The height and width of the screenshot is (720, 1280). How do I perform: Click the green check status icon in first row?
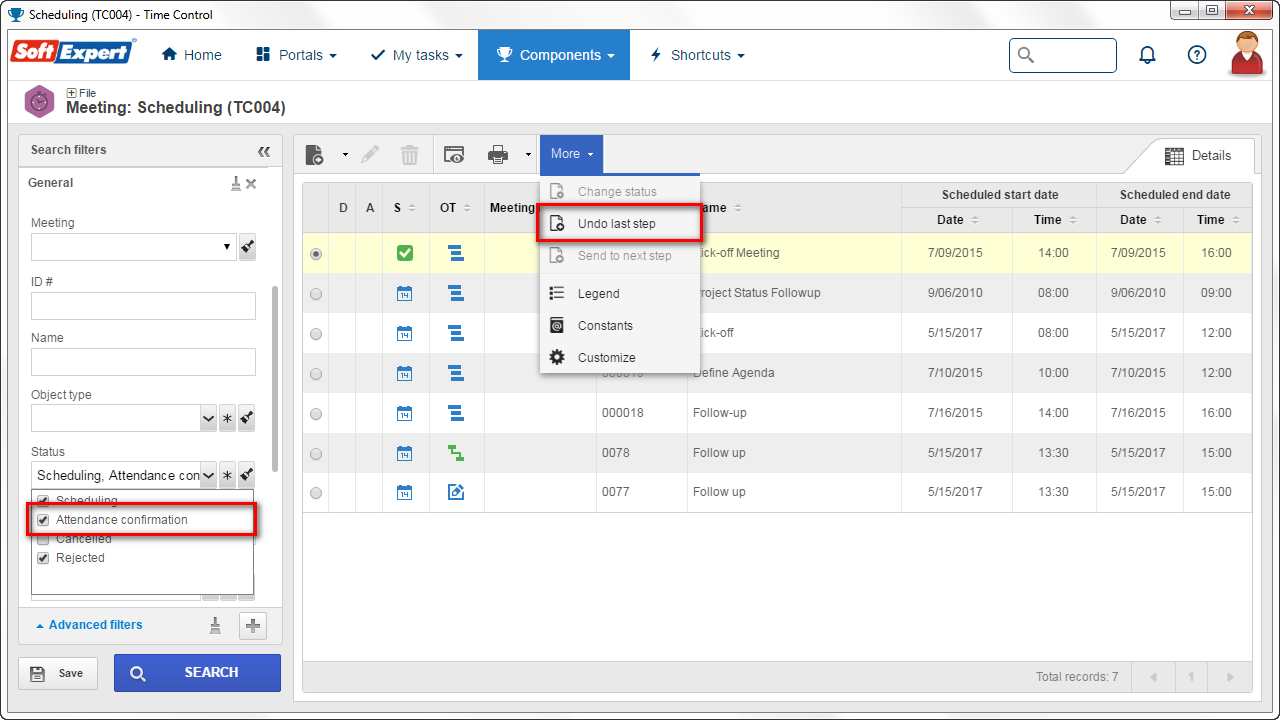coord(404,253)
